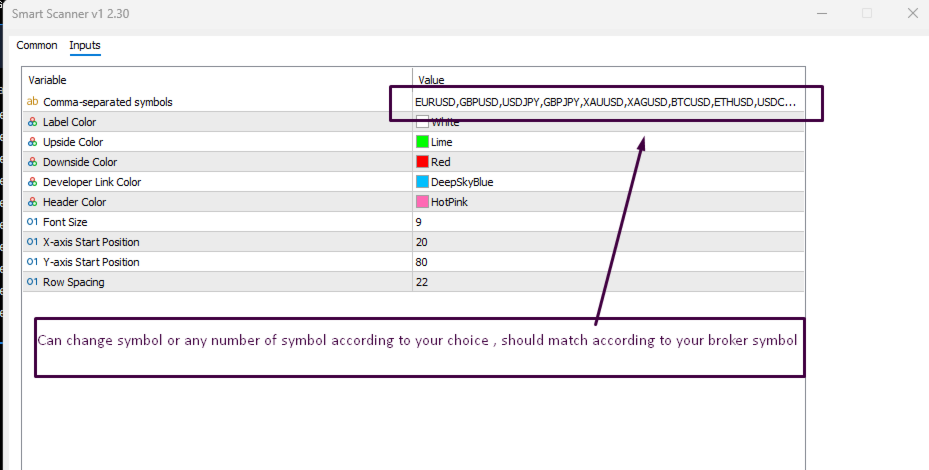Switch to the Common tab
The width and height of the screenshot is (929, 470).
tap(37, 45)
